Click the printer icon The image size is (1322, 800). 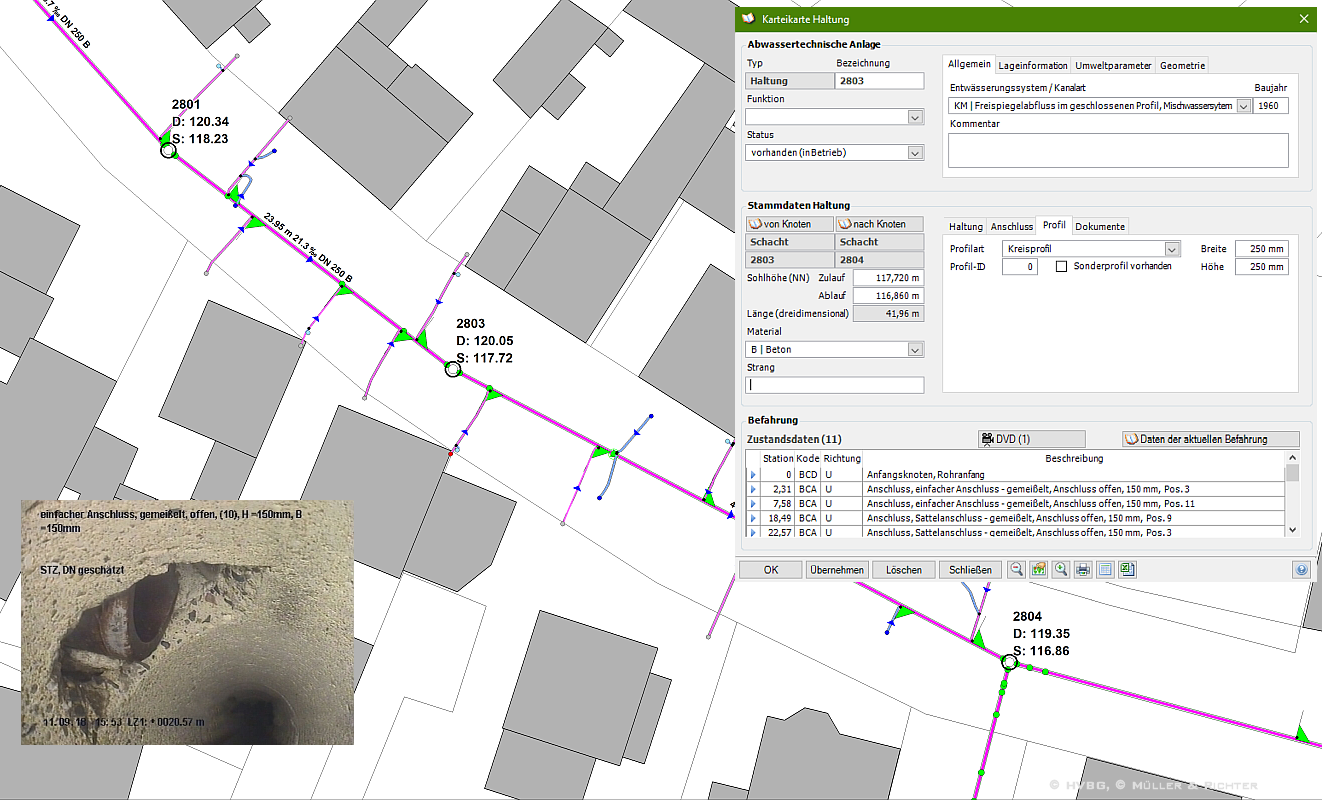click(1082, 569)
